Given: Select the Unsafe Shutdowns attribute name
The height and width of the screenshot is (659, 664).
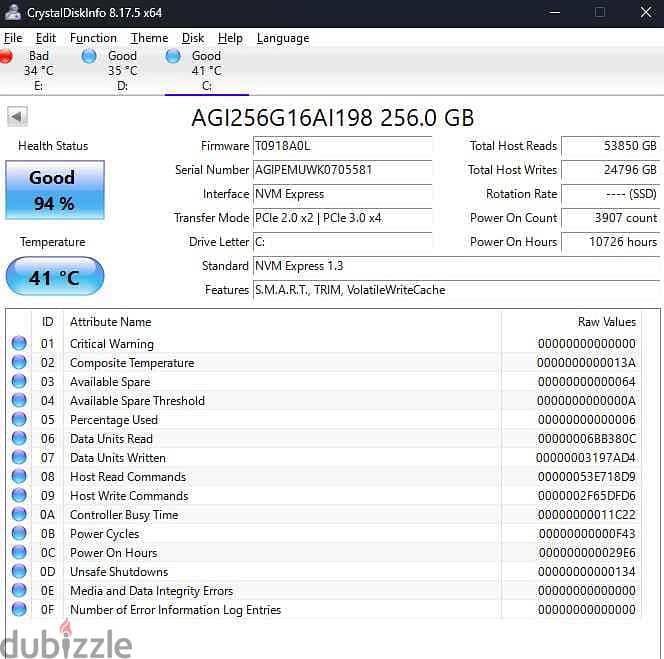Looking at the screenshot, I should [119, 572].
